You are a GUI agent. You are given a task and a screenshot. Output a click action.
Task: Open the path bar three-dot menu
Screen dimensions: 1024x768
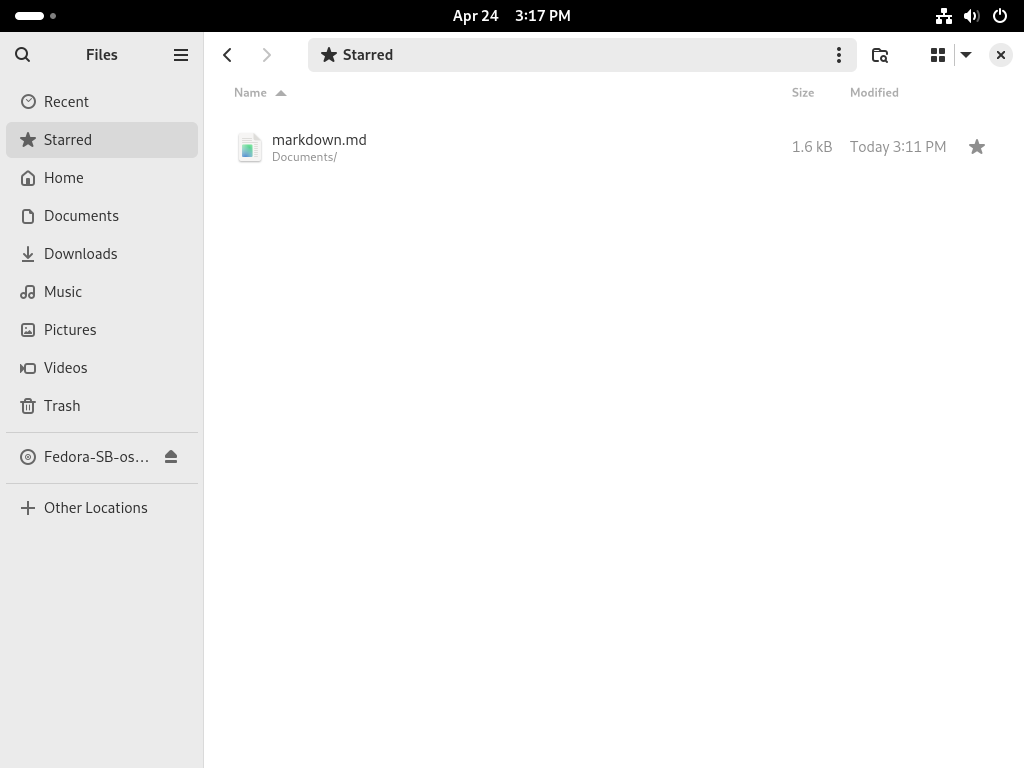pyautogui.click(x=839, y=55)
